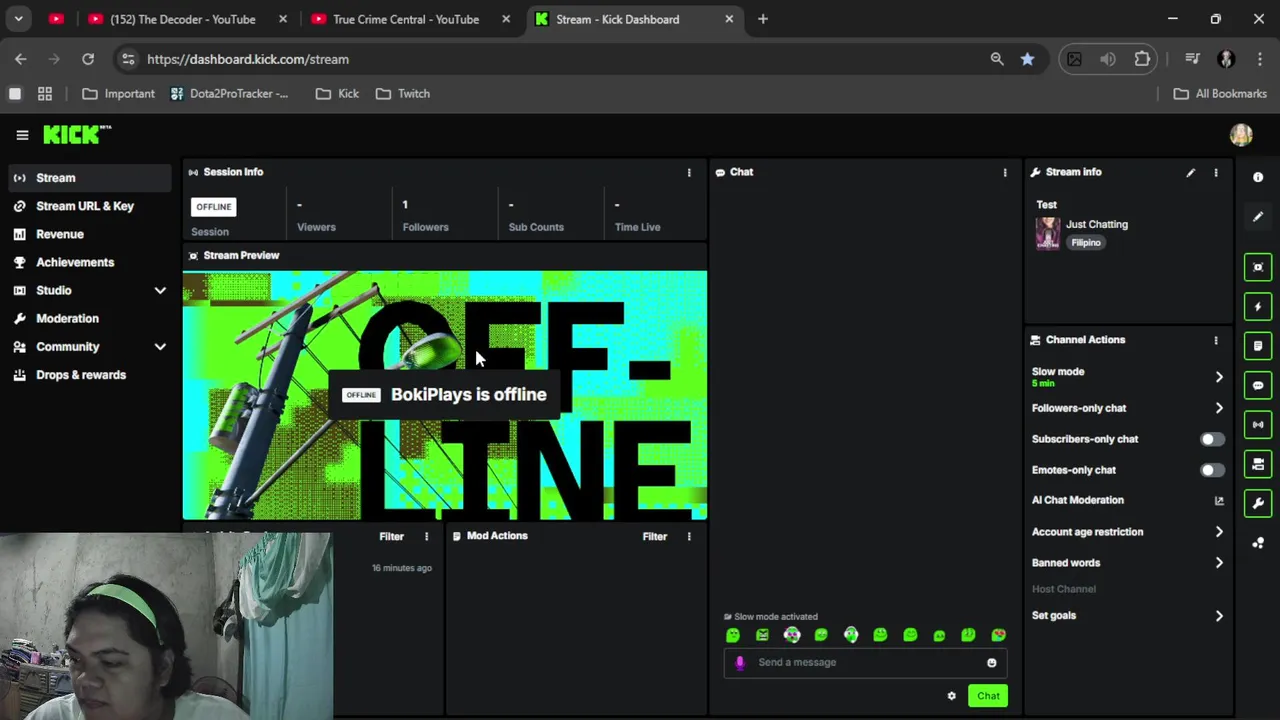The height and width of the screenshot is (720, 1280).
Task: Enable Emotes-only chat
Action: click(x=1212, y=470)
